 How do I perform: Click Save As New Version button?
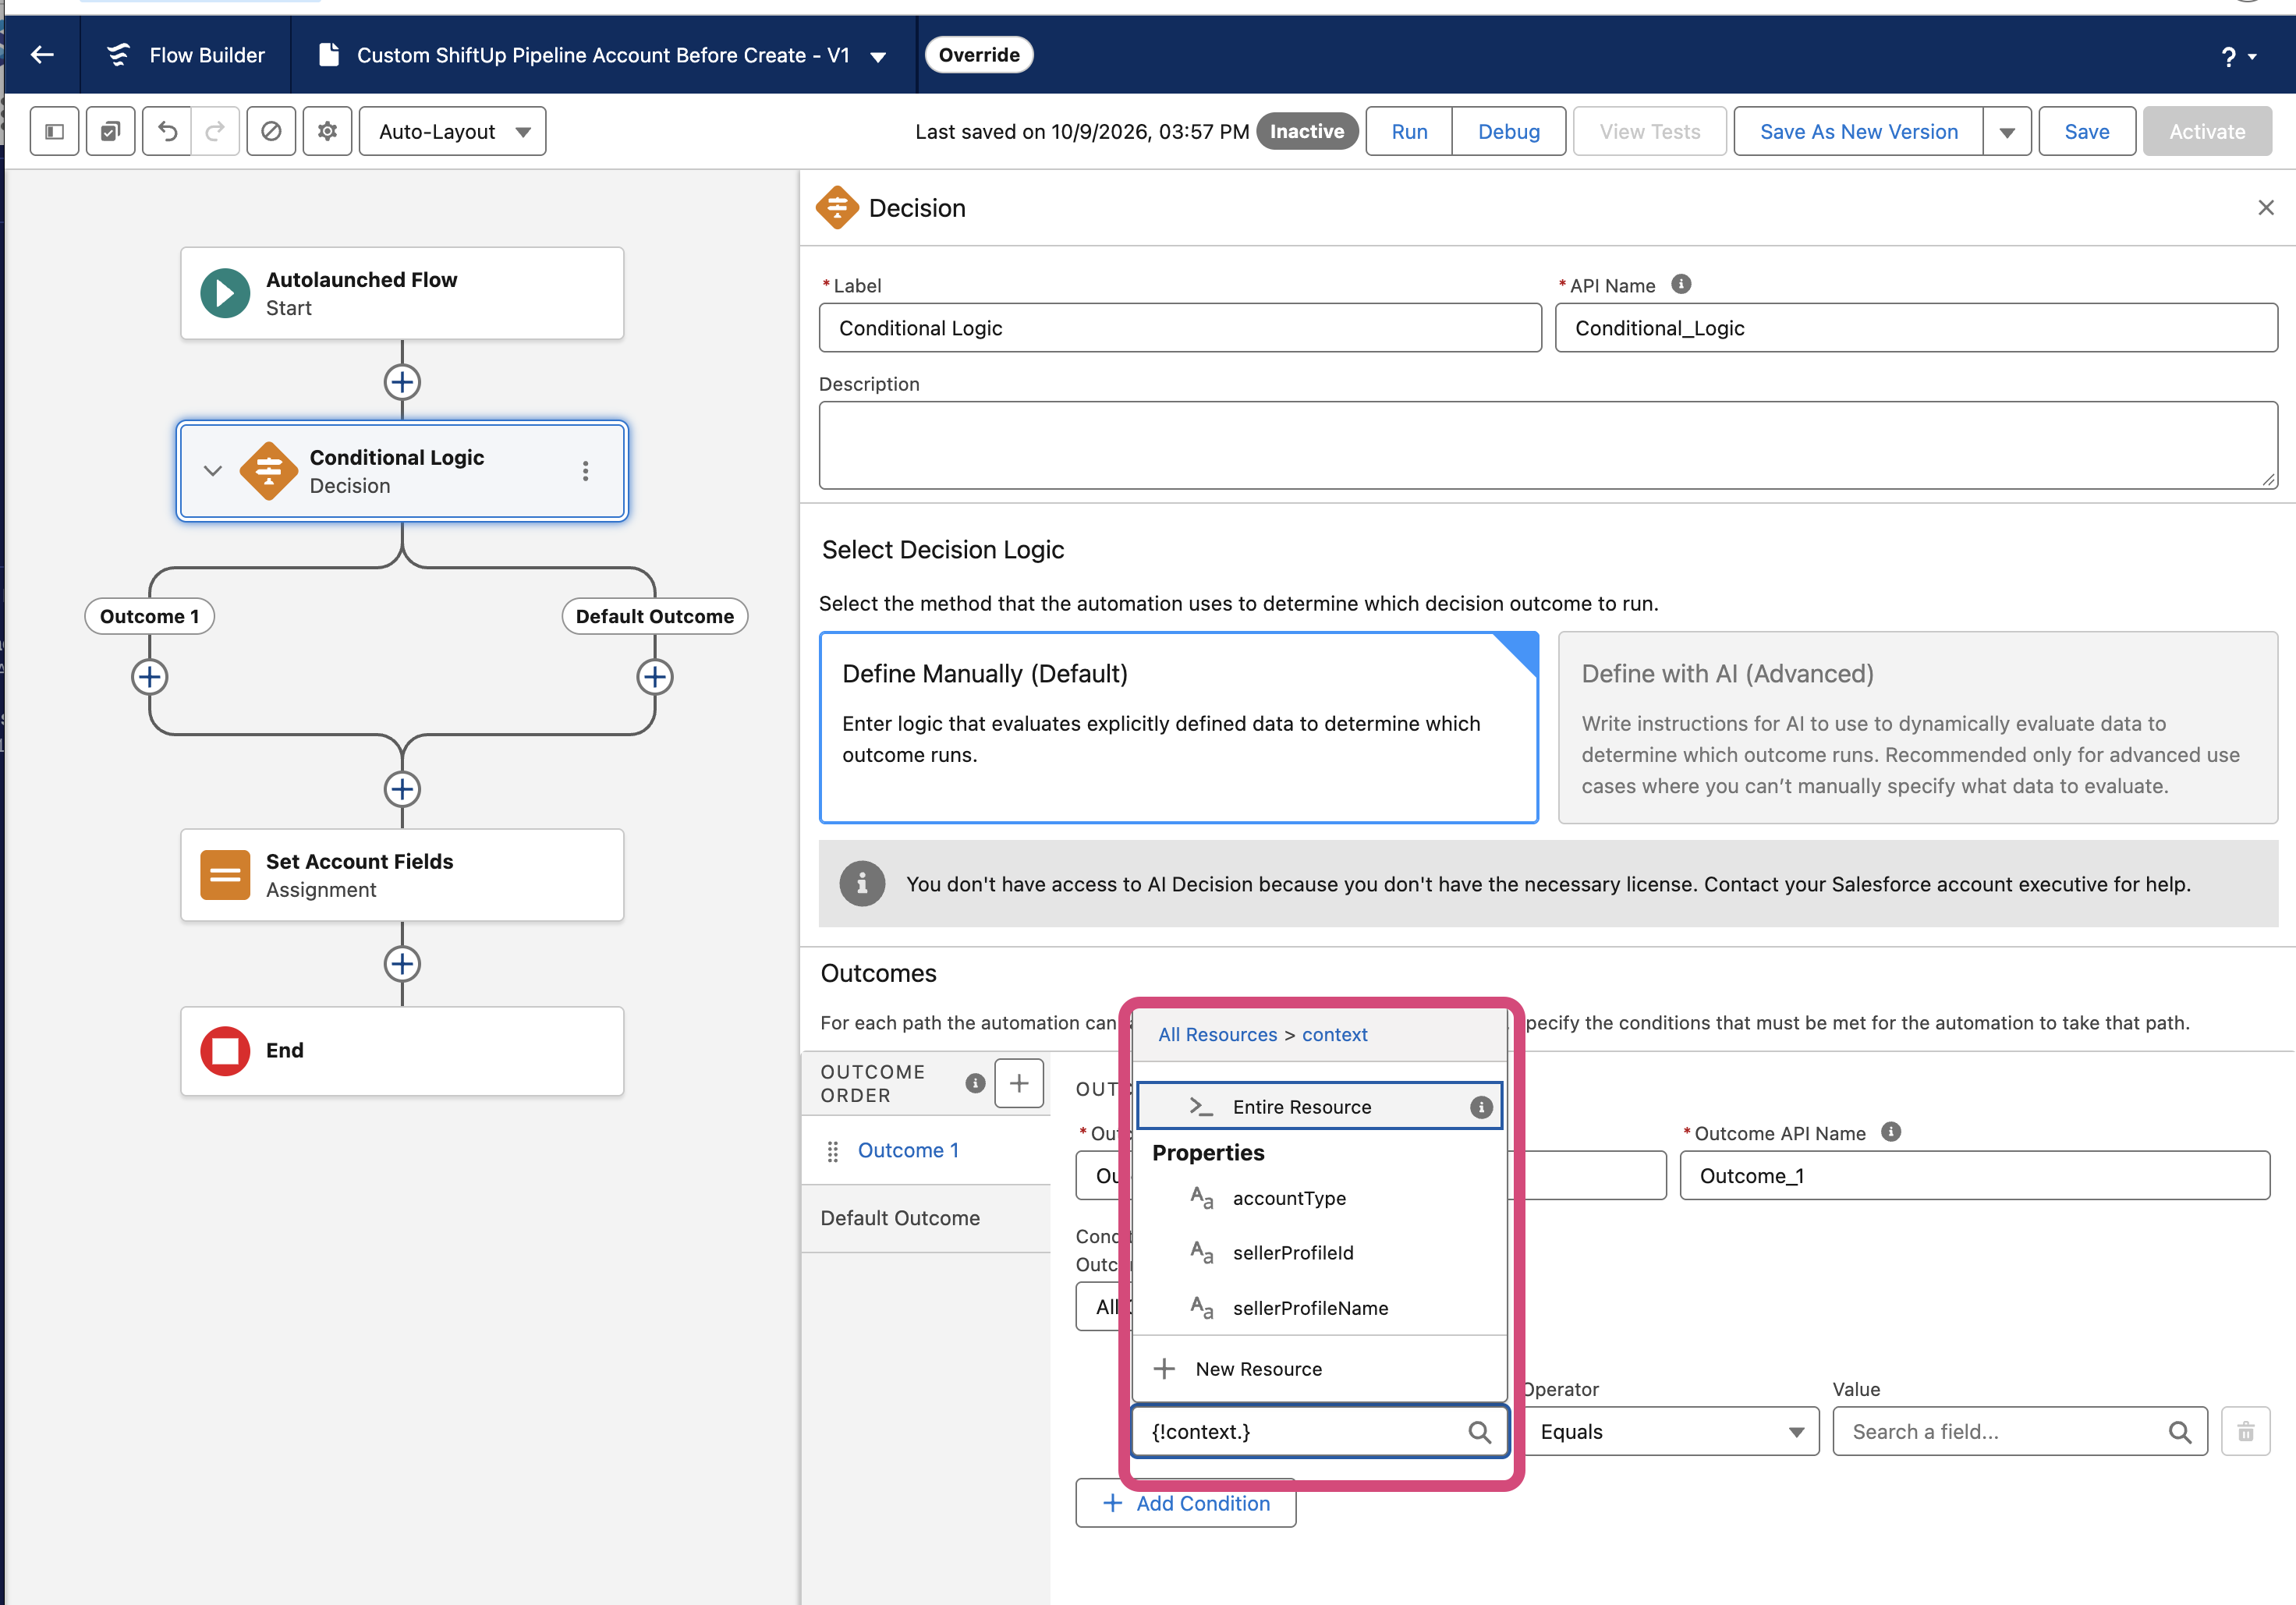point(1859,131)
